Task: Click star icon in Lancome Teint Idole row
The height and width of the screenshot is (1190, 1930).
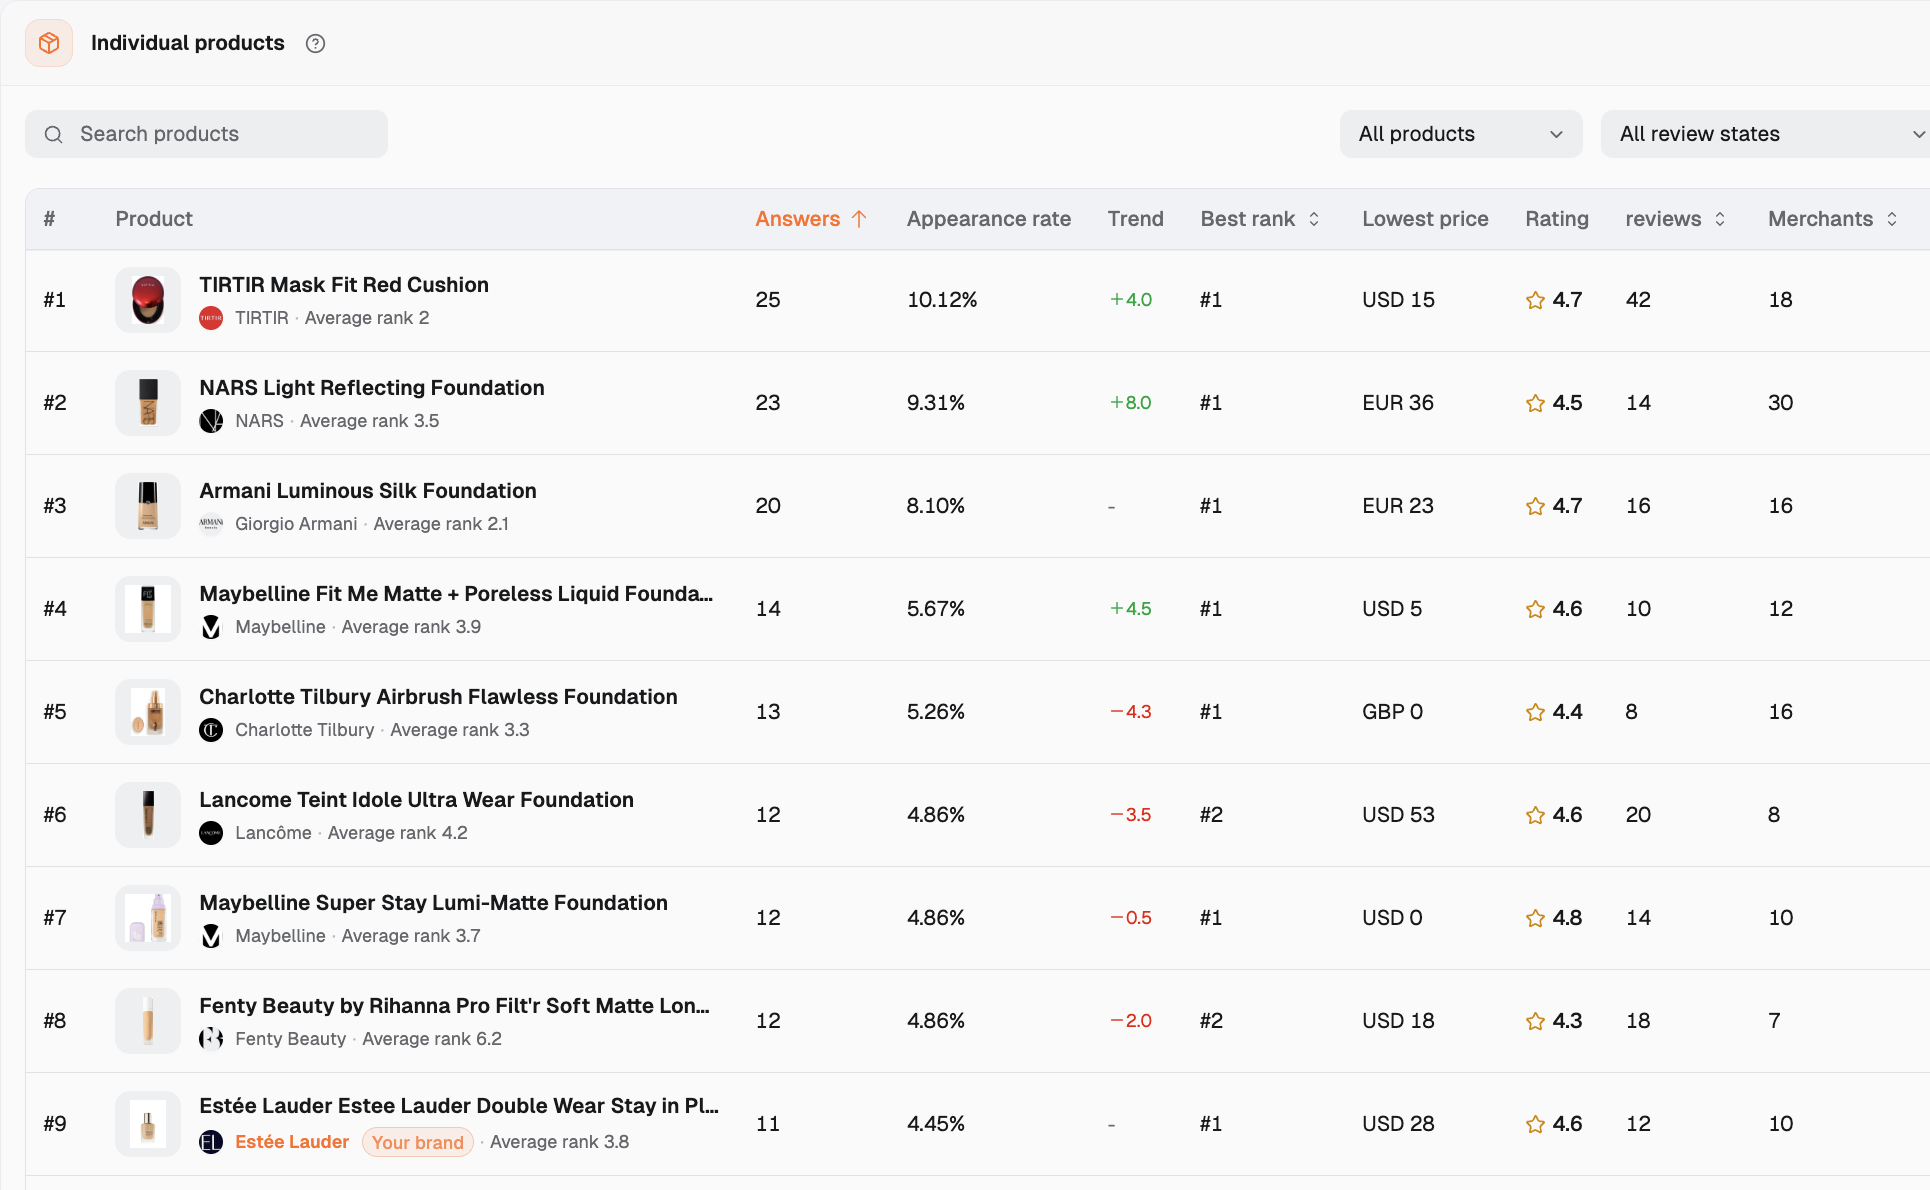Action: coord(1535,815)
